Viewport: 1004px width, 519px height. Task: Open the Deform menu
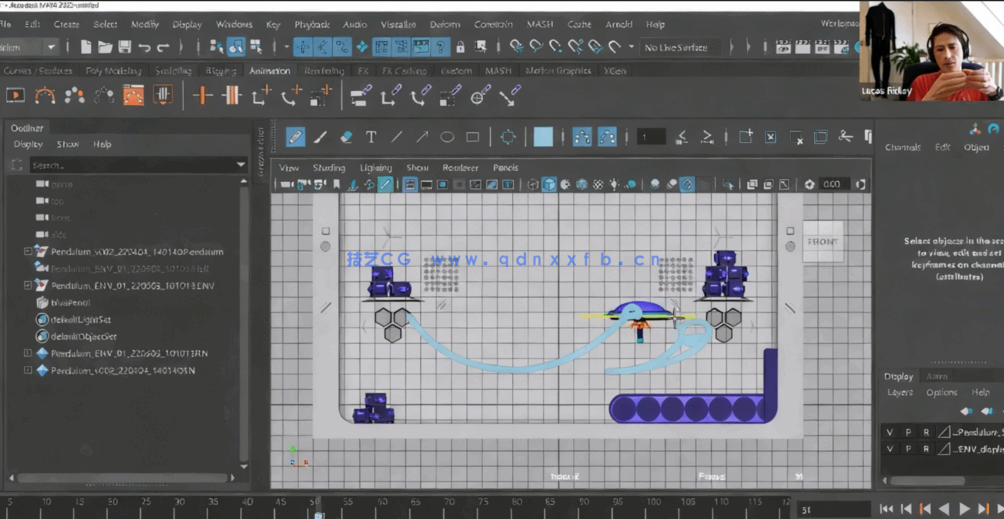click(445, 24)
